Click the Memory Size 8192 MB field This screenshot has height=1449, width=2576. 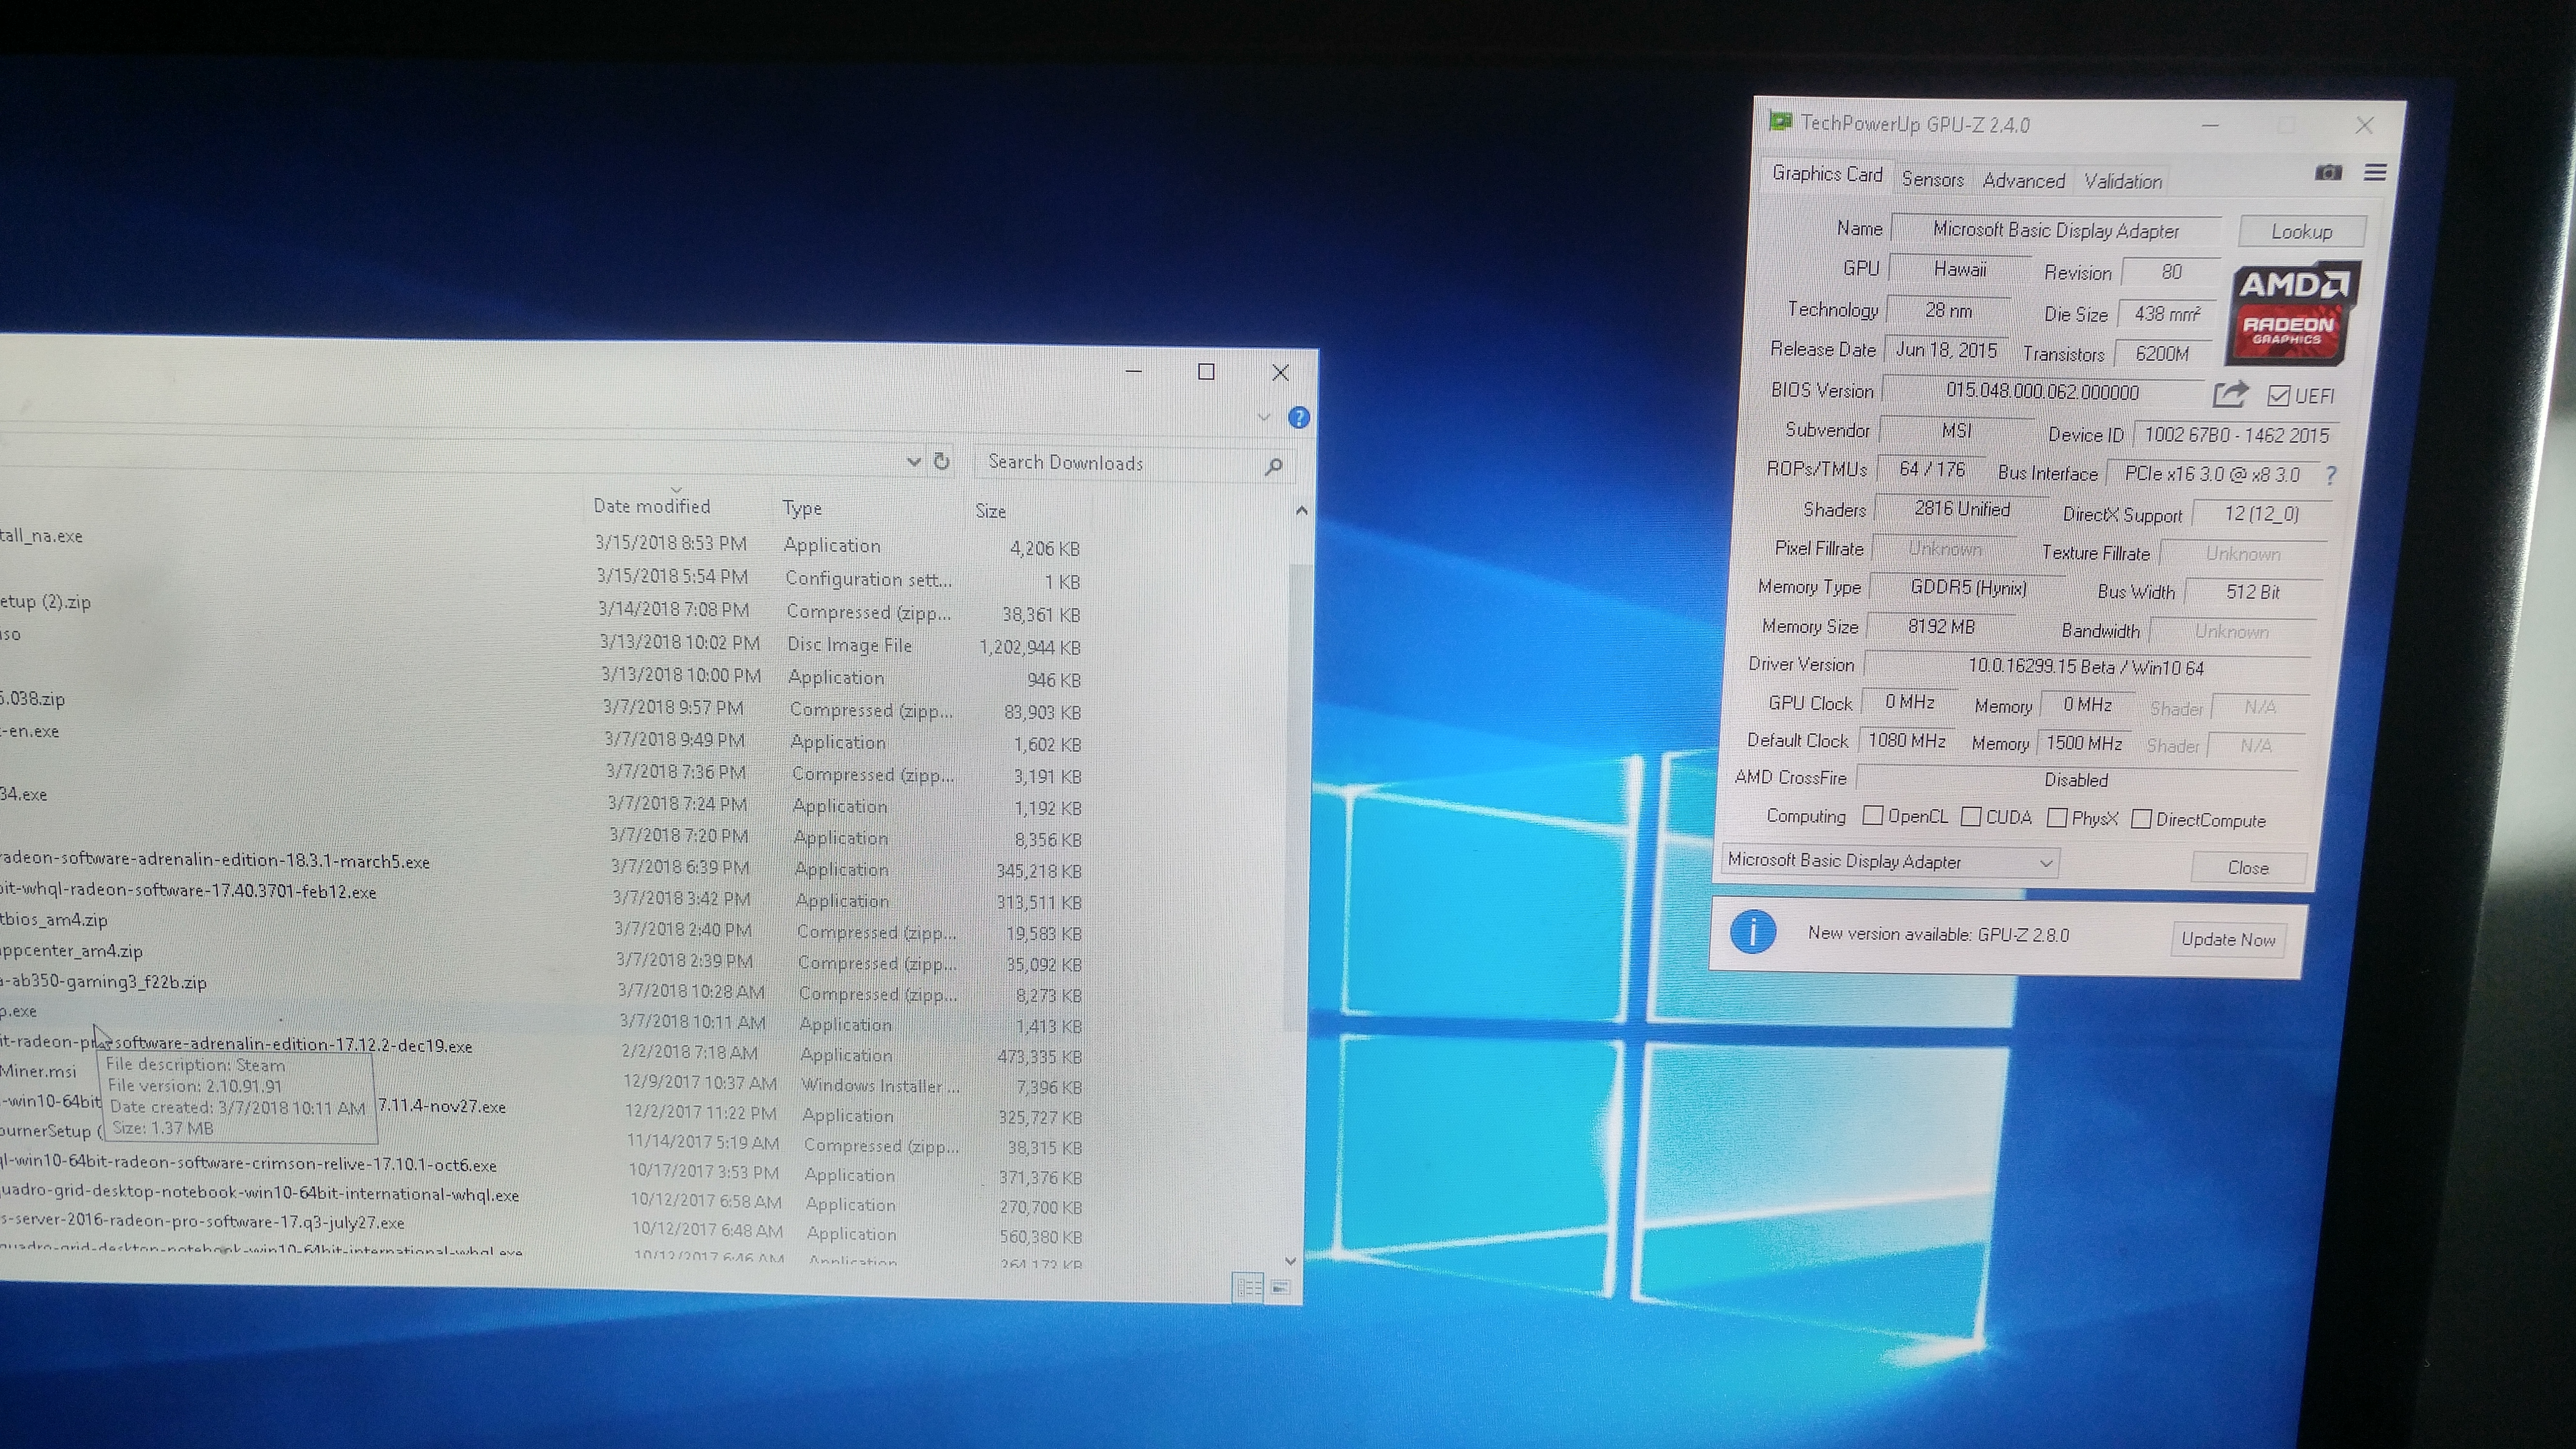point(1941,627)
